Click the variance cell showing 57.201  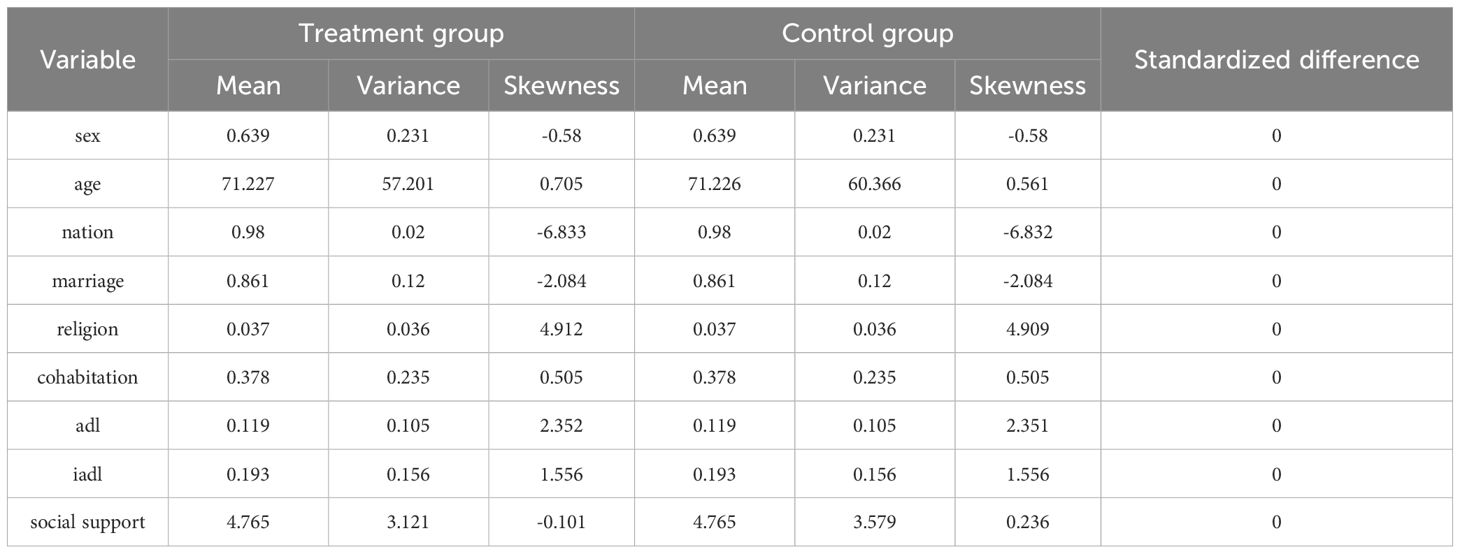tap(408, 184)
